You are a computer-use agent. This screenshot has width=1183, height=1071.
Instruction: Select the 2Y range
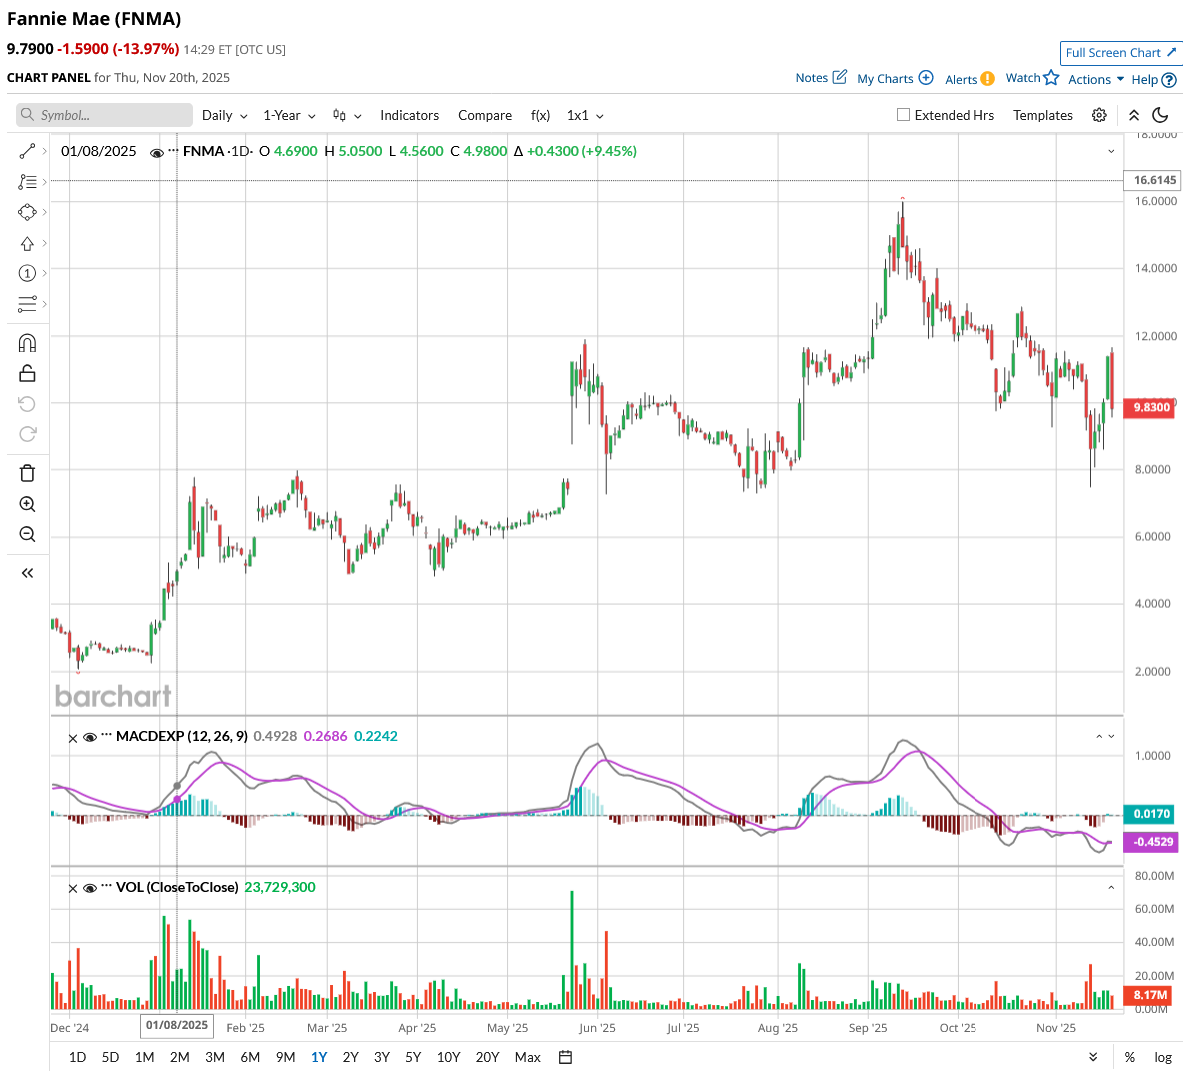[x=350, y=1057]
